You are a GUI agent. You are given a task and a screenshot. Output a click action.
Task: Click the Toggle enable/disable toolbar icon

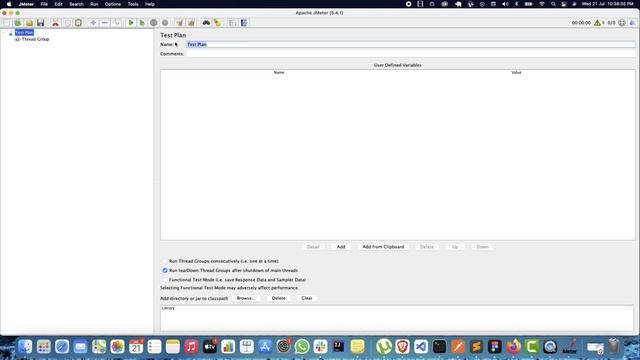(116, 23)
